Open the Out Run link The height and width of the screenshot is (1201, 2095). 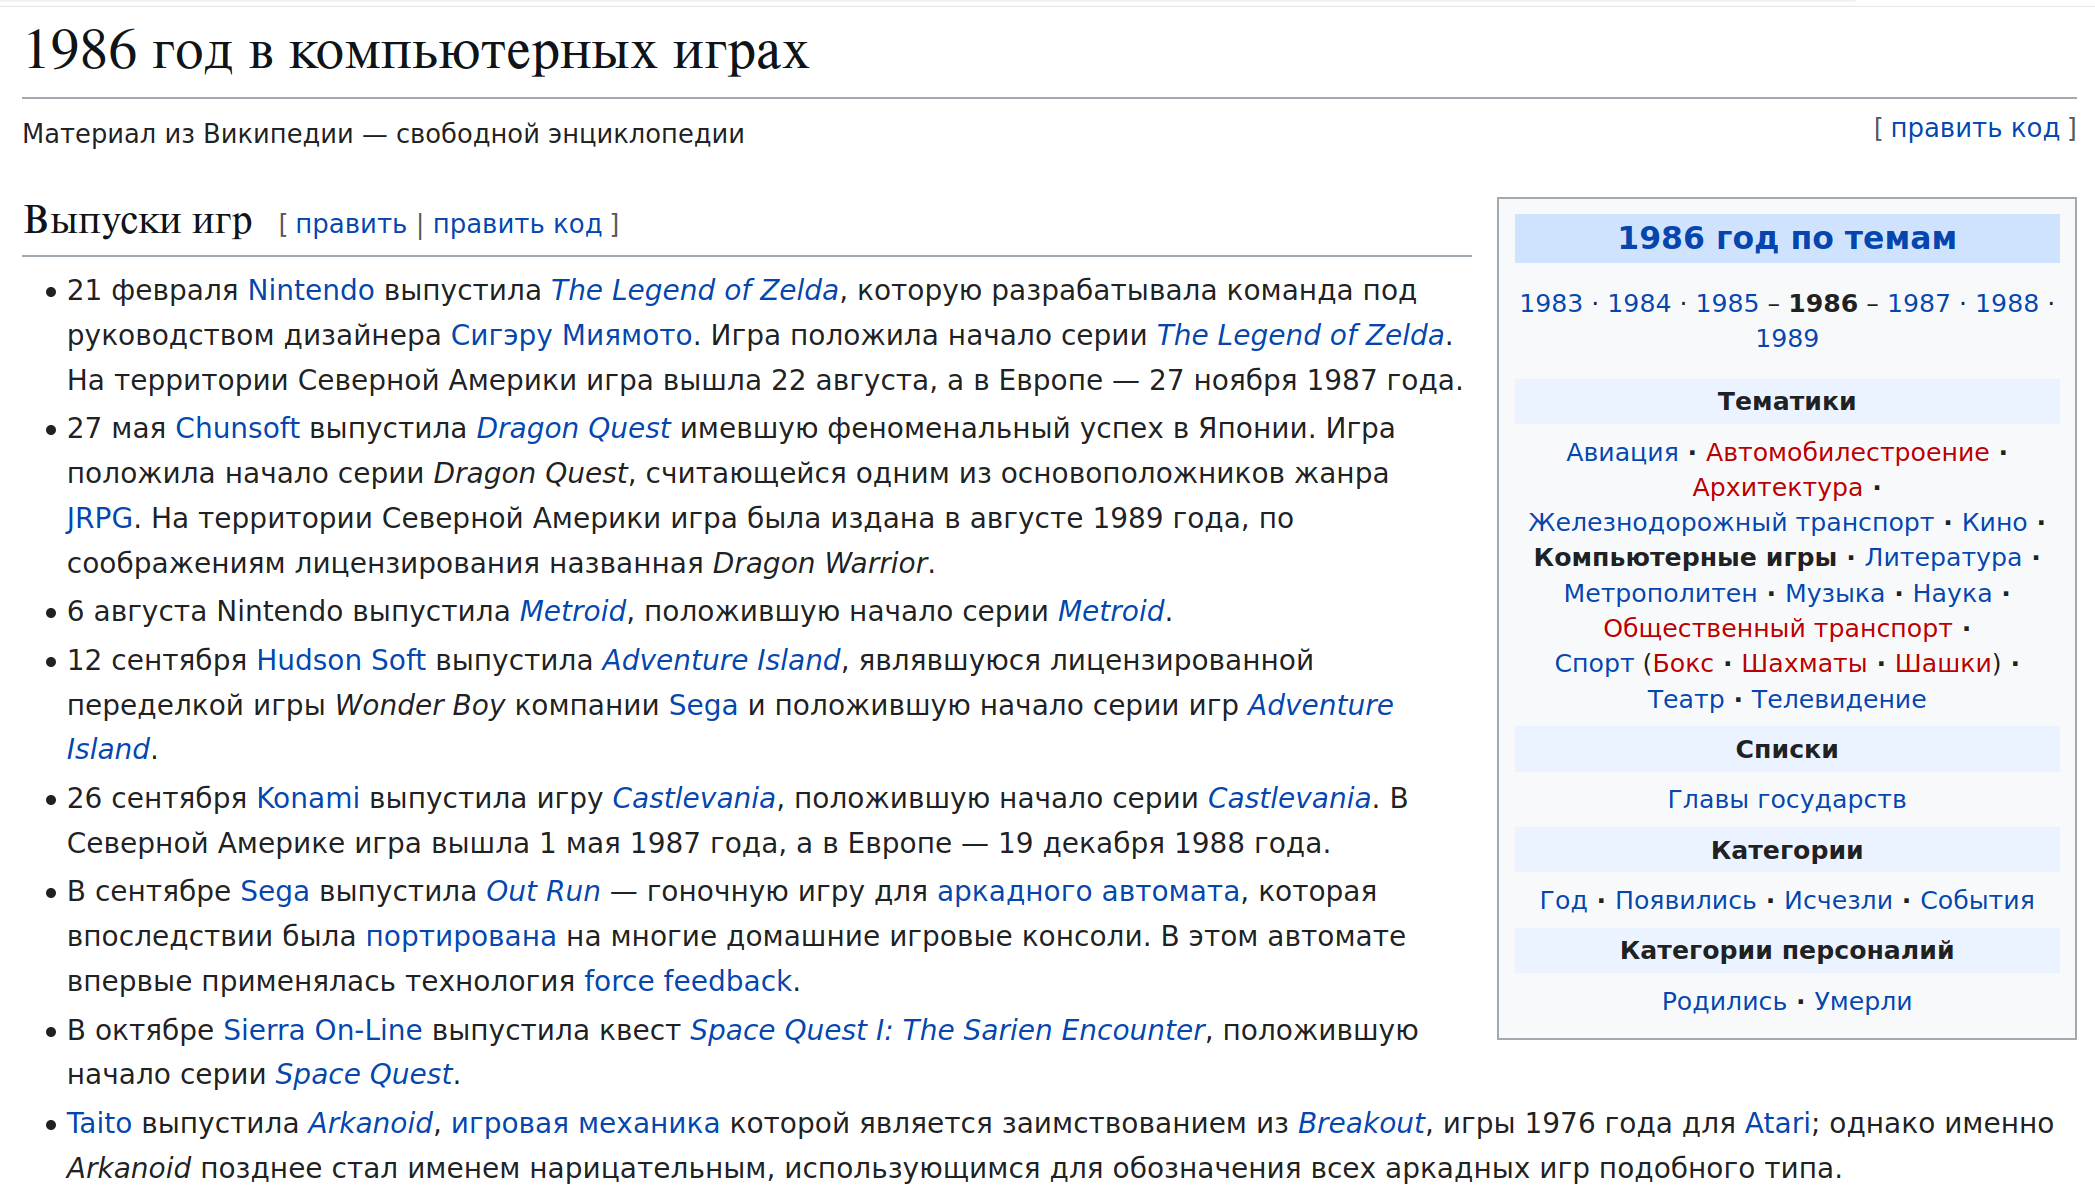coord(542,891)
